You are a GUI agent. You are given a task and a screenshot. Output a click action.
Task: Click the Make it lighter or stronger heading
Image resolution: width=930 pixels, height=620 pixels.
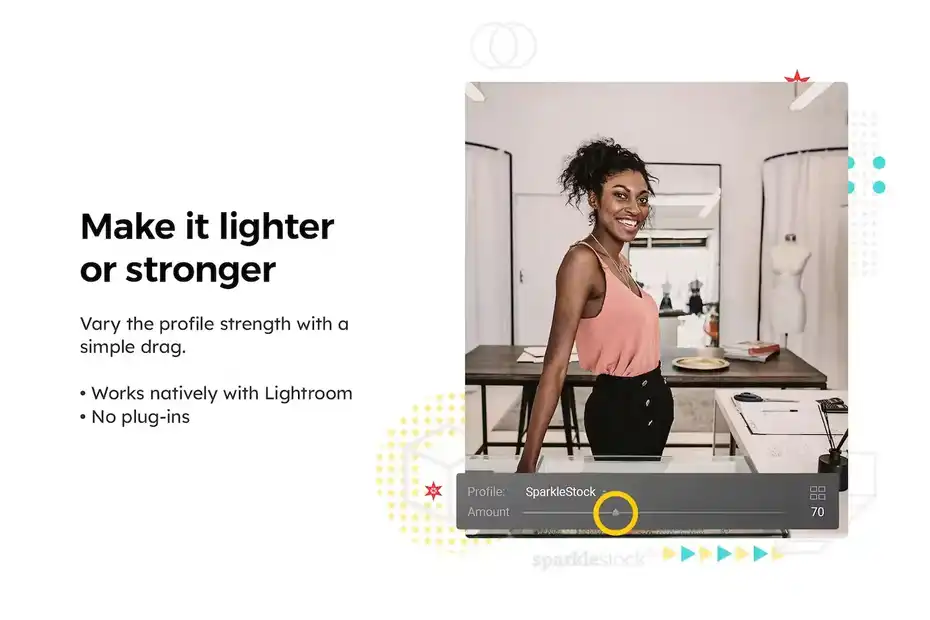click(x=207, y=247)
